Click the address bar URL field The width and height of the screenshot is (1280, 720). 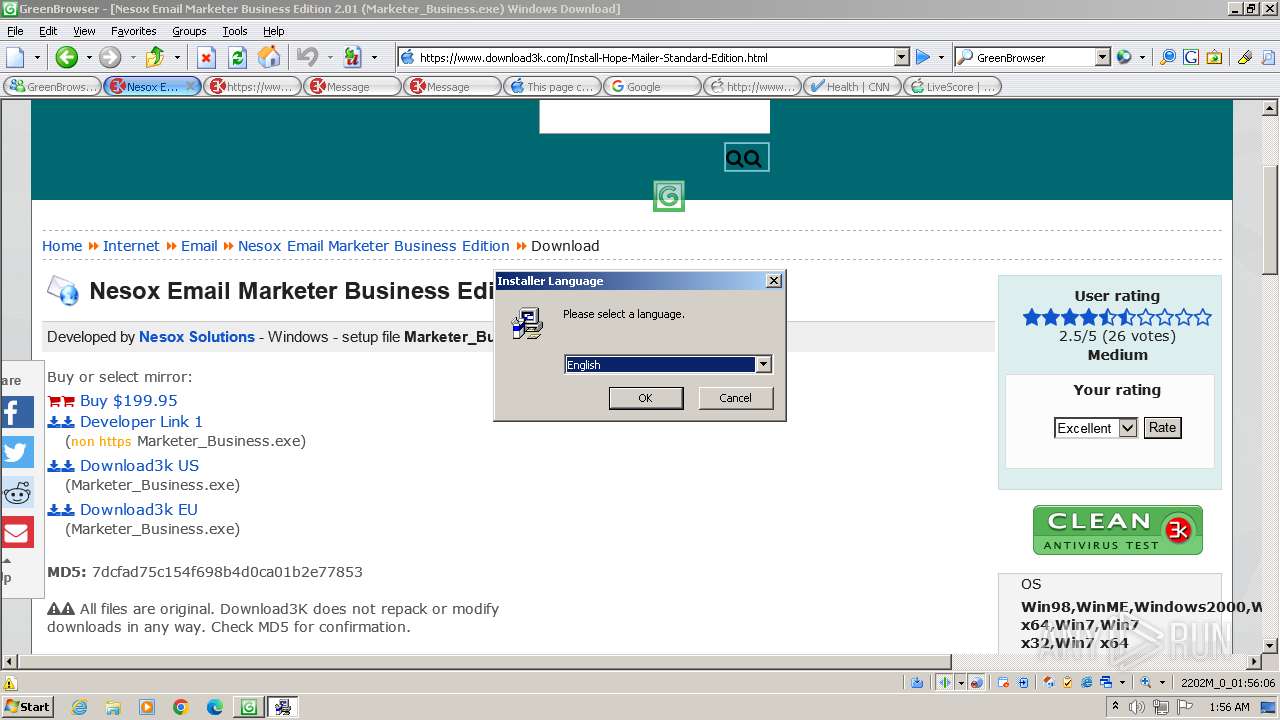[x=654, y=58]
